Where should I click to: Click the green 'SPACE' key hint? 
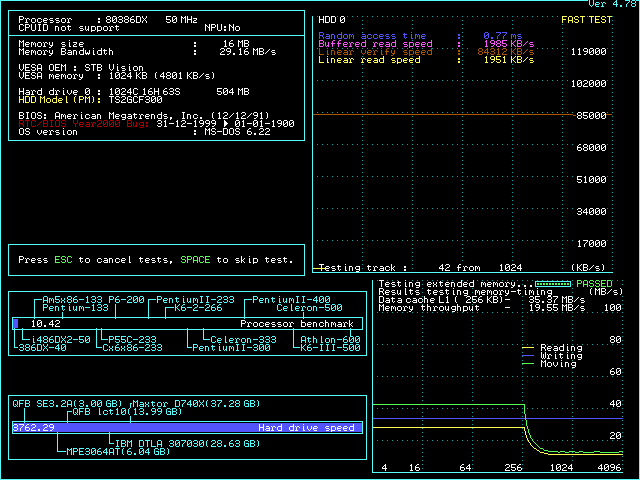196,260
